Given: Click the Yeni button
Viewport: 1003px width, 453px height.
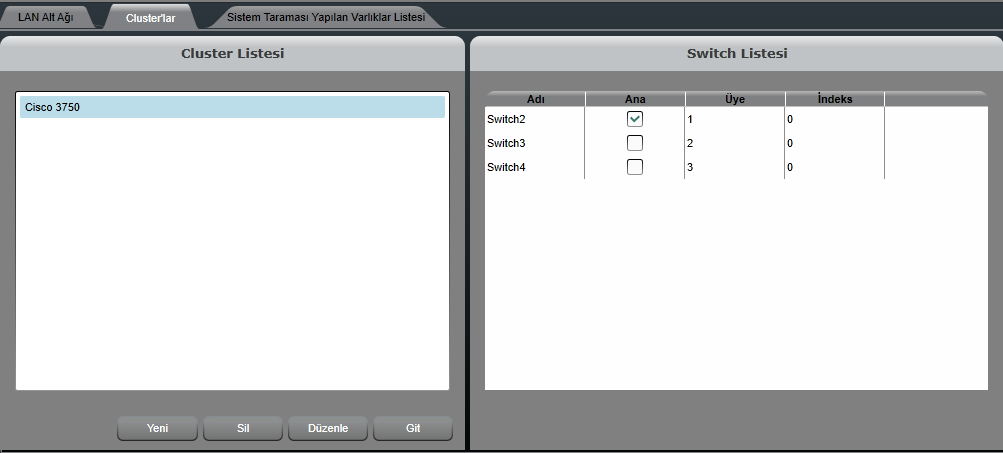Looking at the screenshot, I should click(157, 428).
